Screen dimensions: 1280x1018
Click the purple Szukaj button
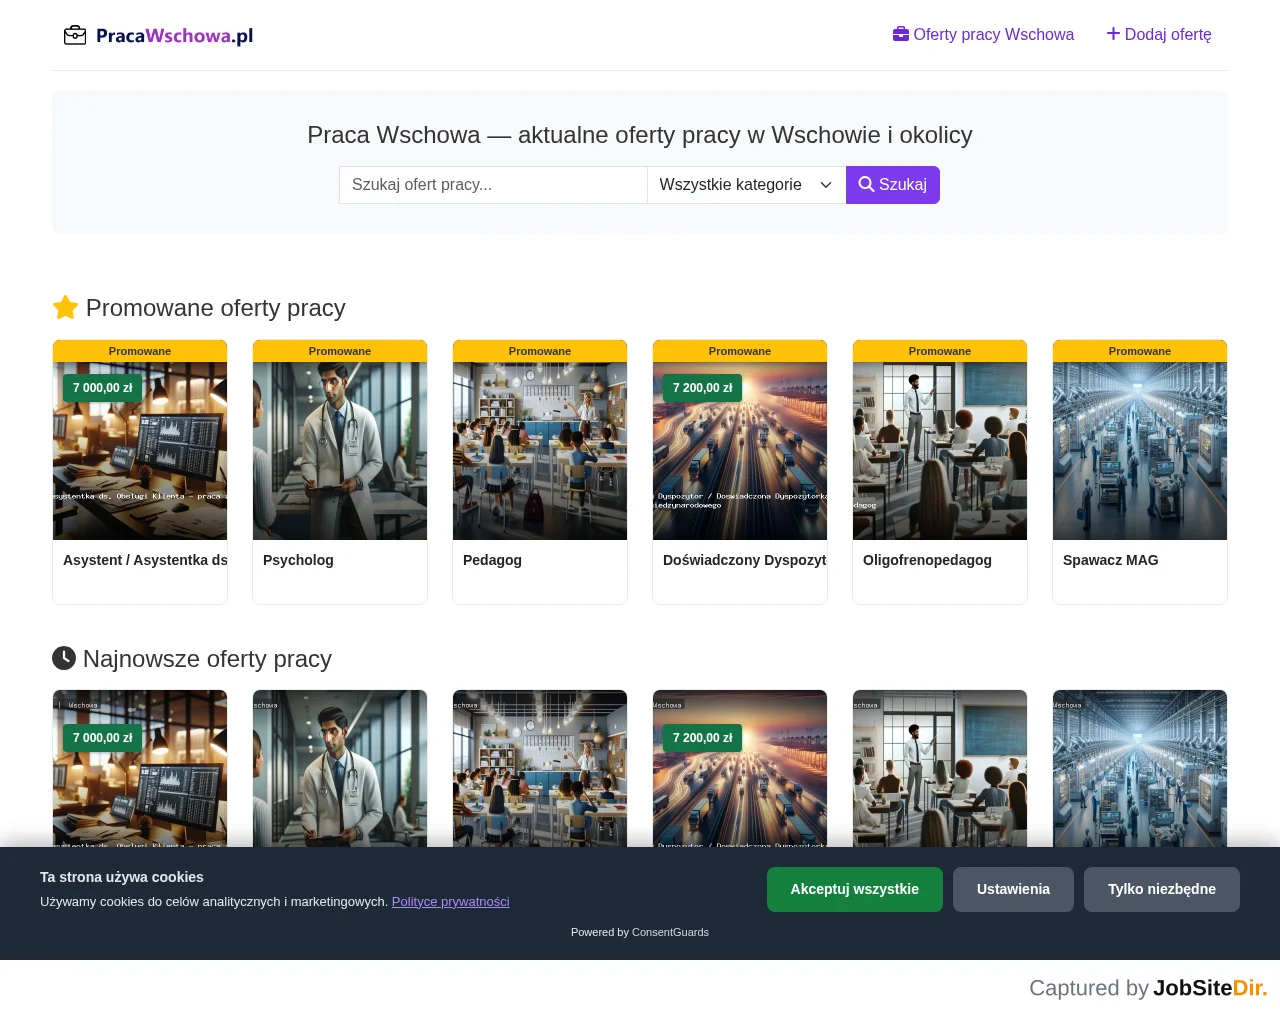click(893, 185)
